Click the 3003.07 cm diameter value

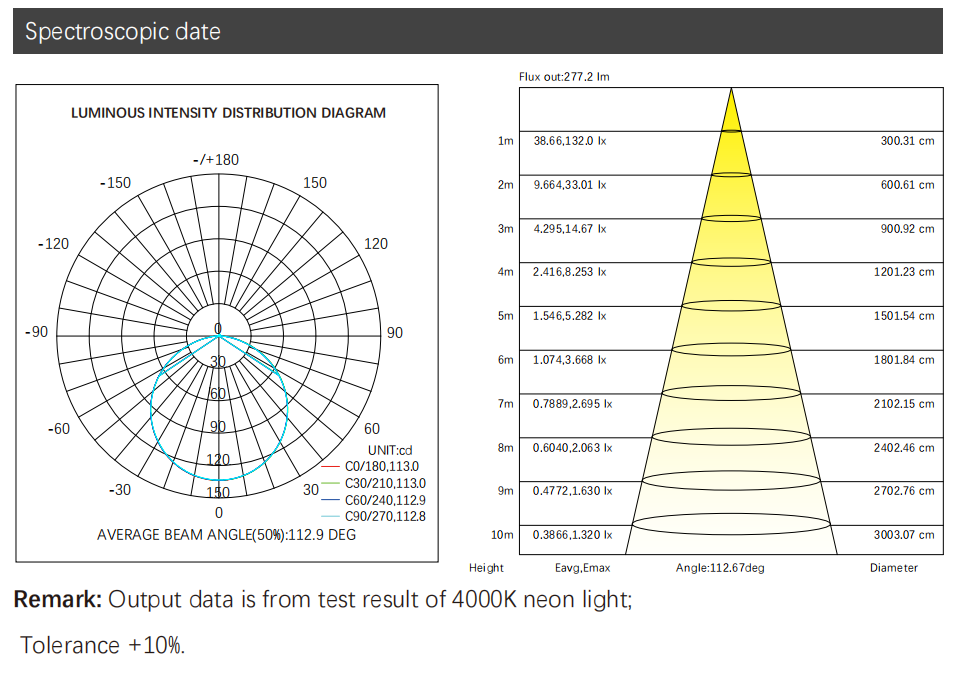click(x=904, y=535)
